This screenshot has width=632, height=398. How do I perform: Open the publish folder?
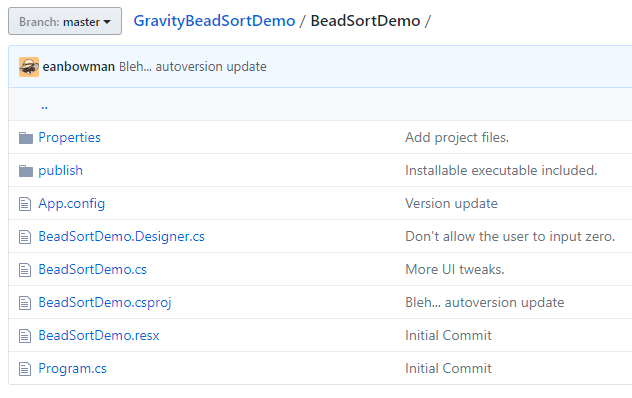60,171
